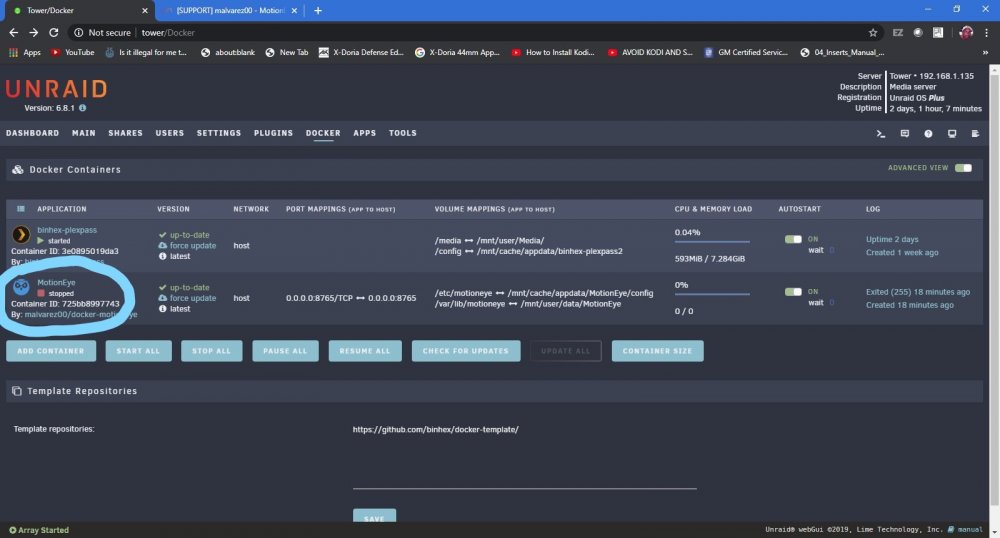Click the MotionEye container icon
The height and width of the screenshot is (538, 1000).
(x=21, y=287)
